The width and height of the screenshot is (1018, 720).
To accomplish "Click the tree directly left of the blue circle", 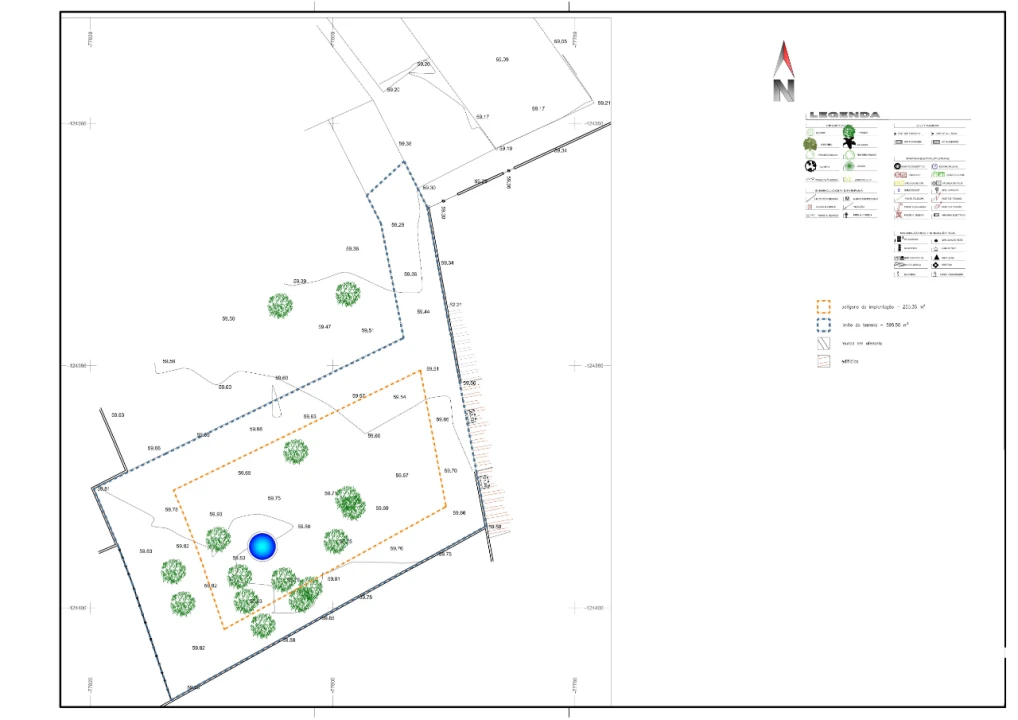I will coord(218,540).
